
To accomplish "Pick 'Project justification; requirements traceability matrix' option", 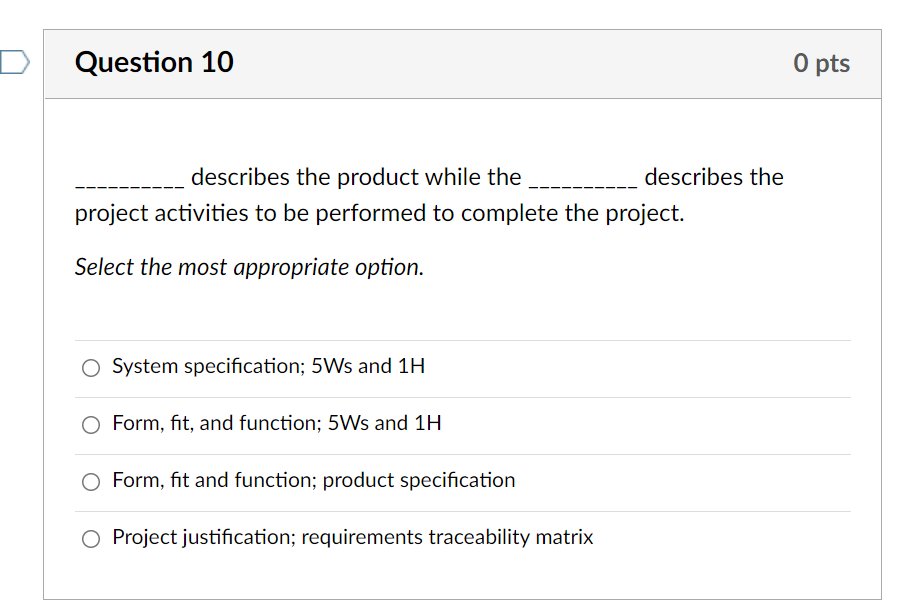I will (90, 539).
